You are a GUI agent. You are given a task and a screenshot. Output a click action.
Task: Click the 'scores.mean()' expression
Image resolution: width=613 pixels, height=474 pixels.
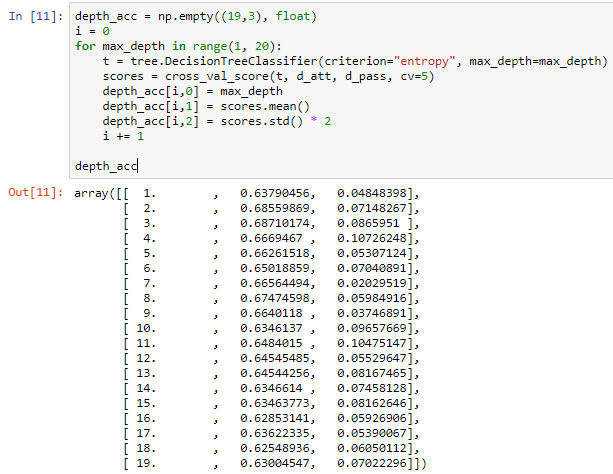point(265,106)
